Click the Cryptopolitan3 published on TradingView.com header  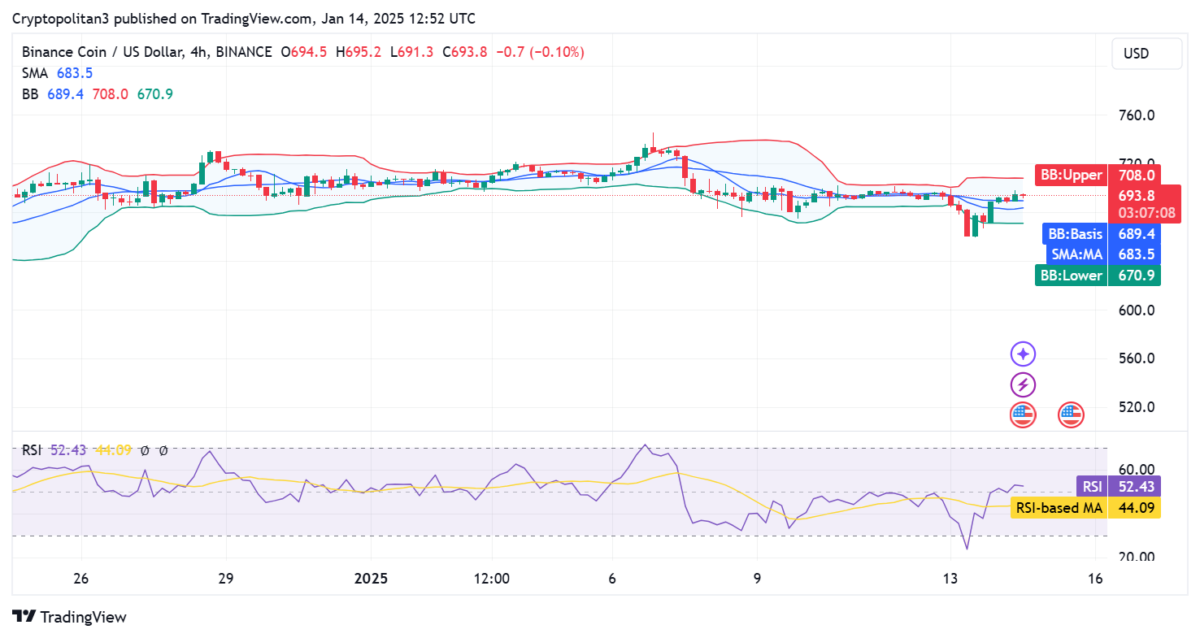(x=244, y=19)
